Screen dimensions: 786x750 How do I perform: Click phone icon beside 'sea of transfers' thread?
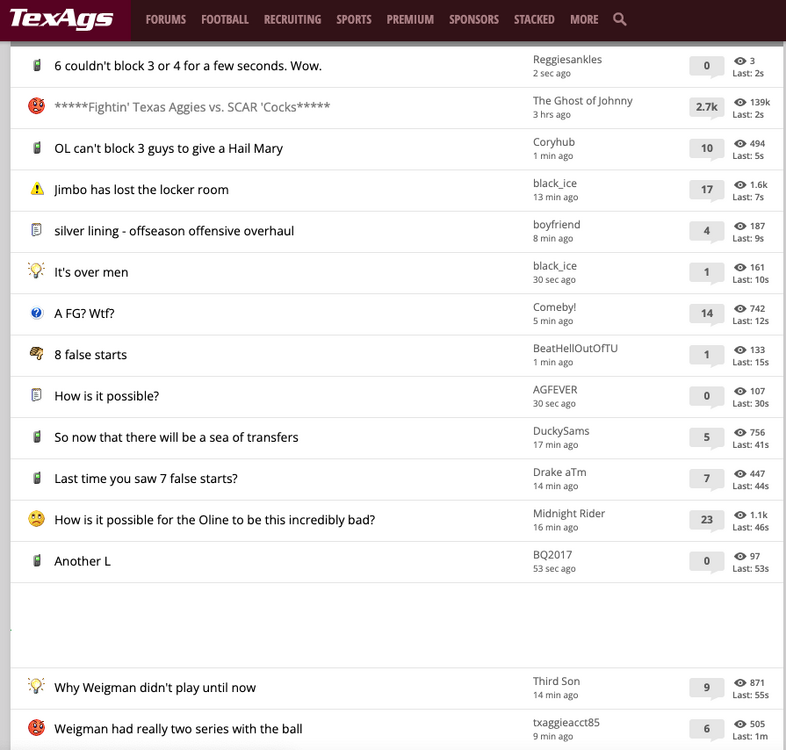coord(37,437)
